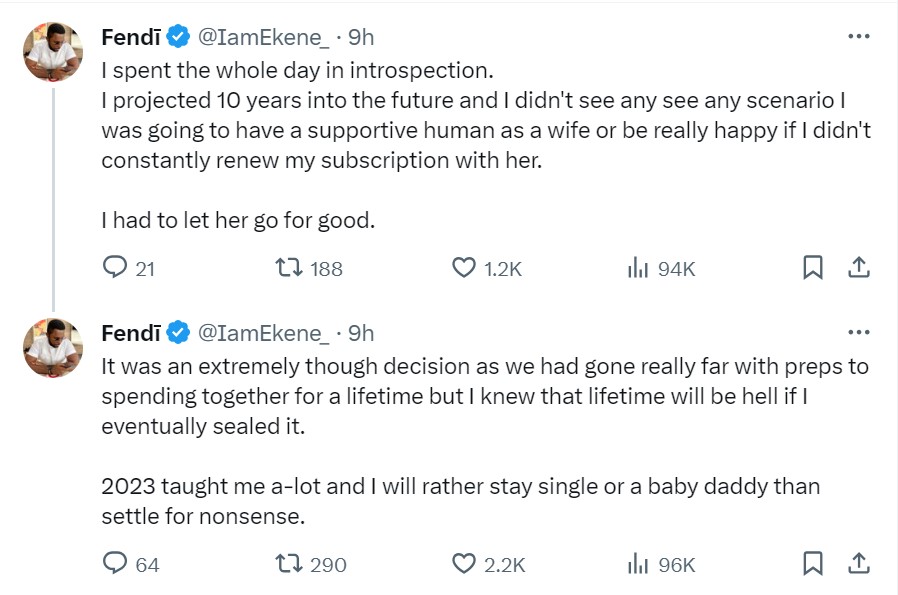Repost the second tweet with 290 reposts

pos(285,564)
